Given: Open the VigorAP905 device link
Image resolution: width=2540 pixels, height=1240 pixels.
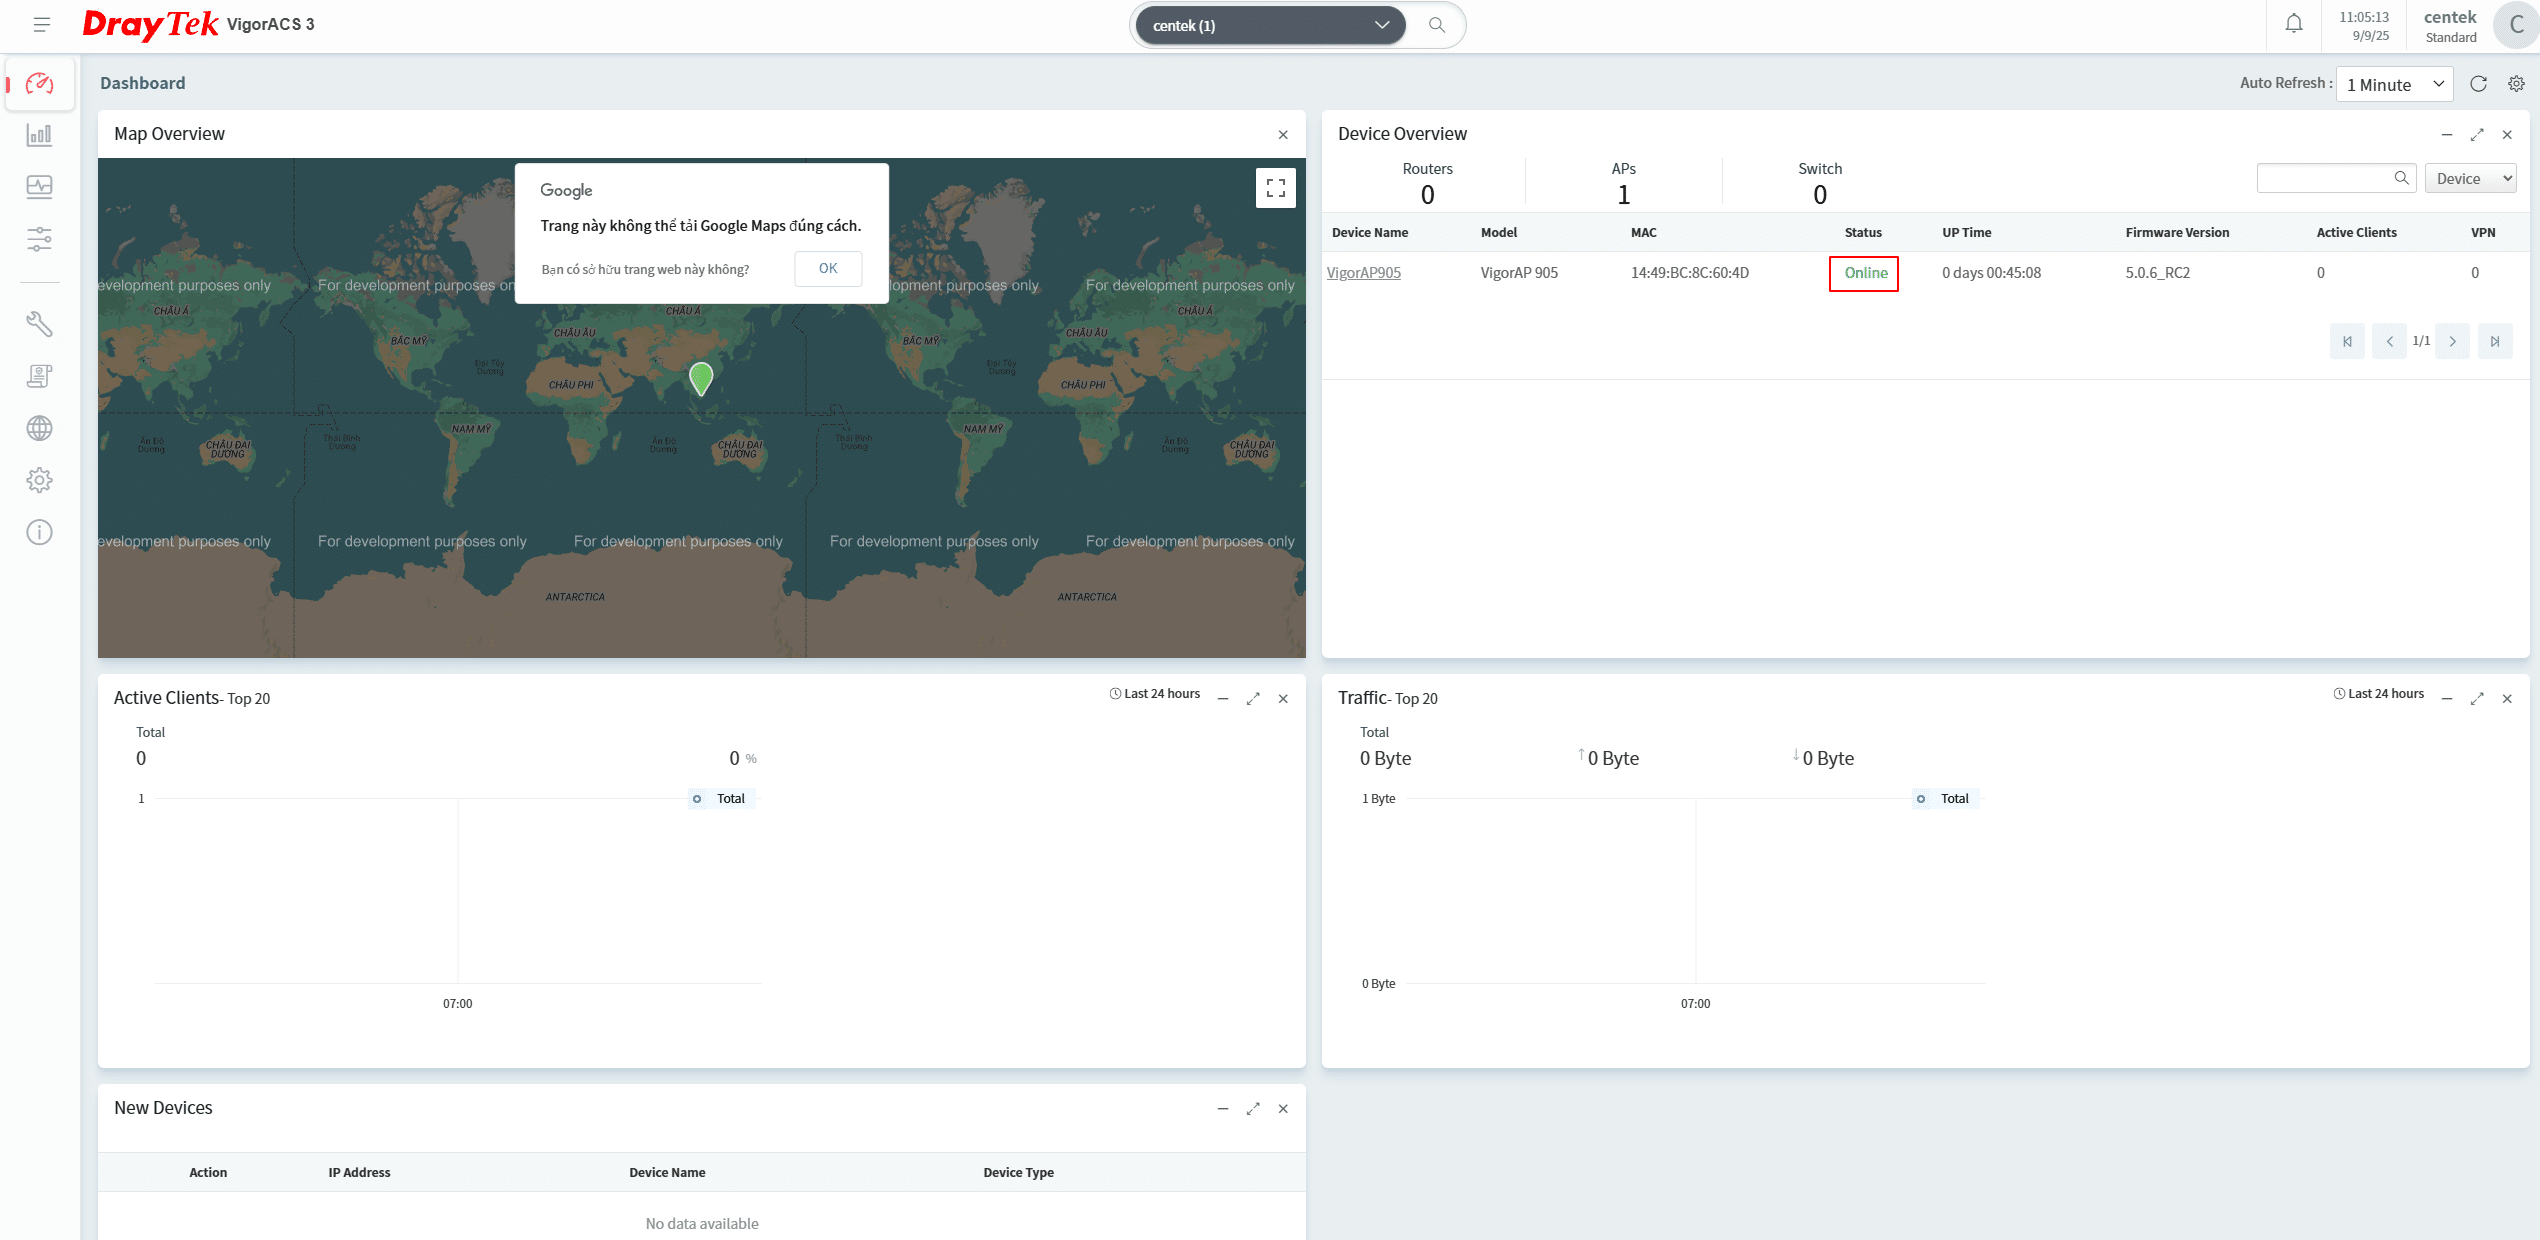Looking at the screenshot, I should (x=1363, y=273).
